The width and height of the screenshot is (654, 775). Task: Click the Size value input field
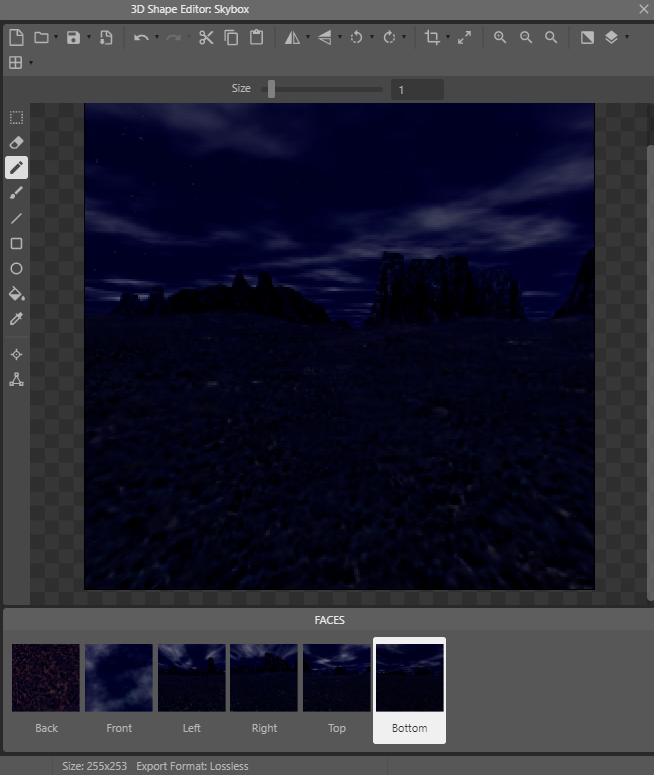[x=417, y=89]
